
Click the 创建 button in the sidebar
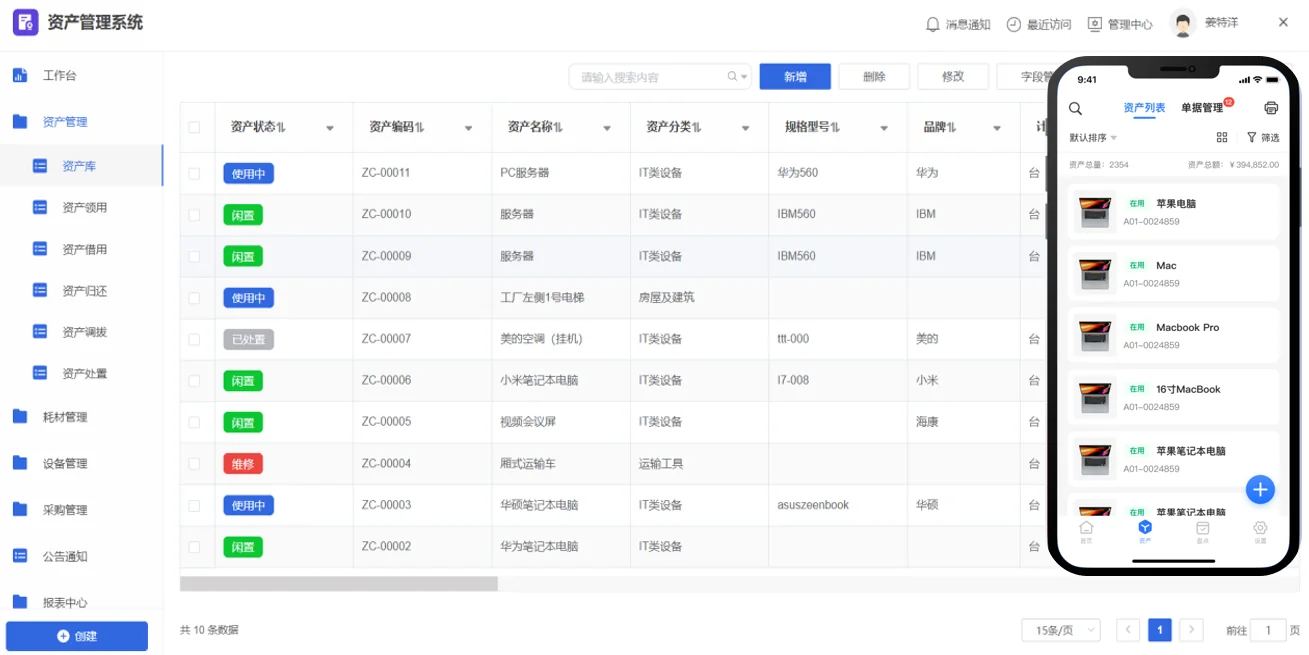pos(77,636)
